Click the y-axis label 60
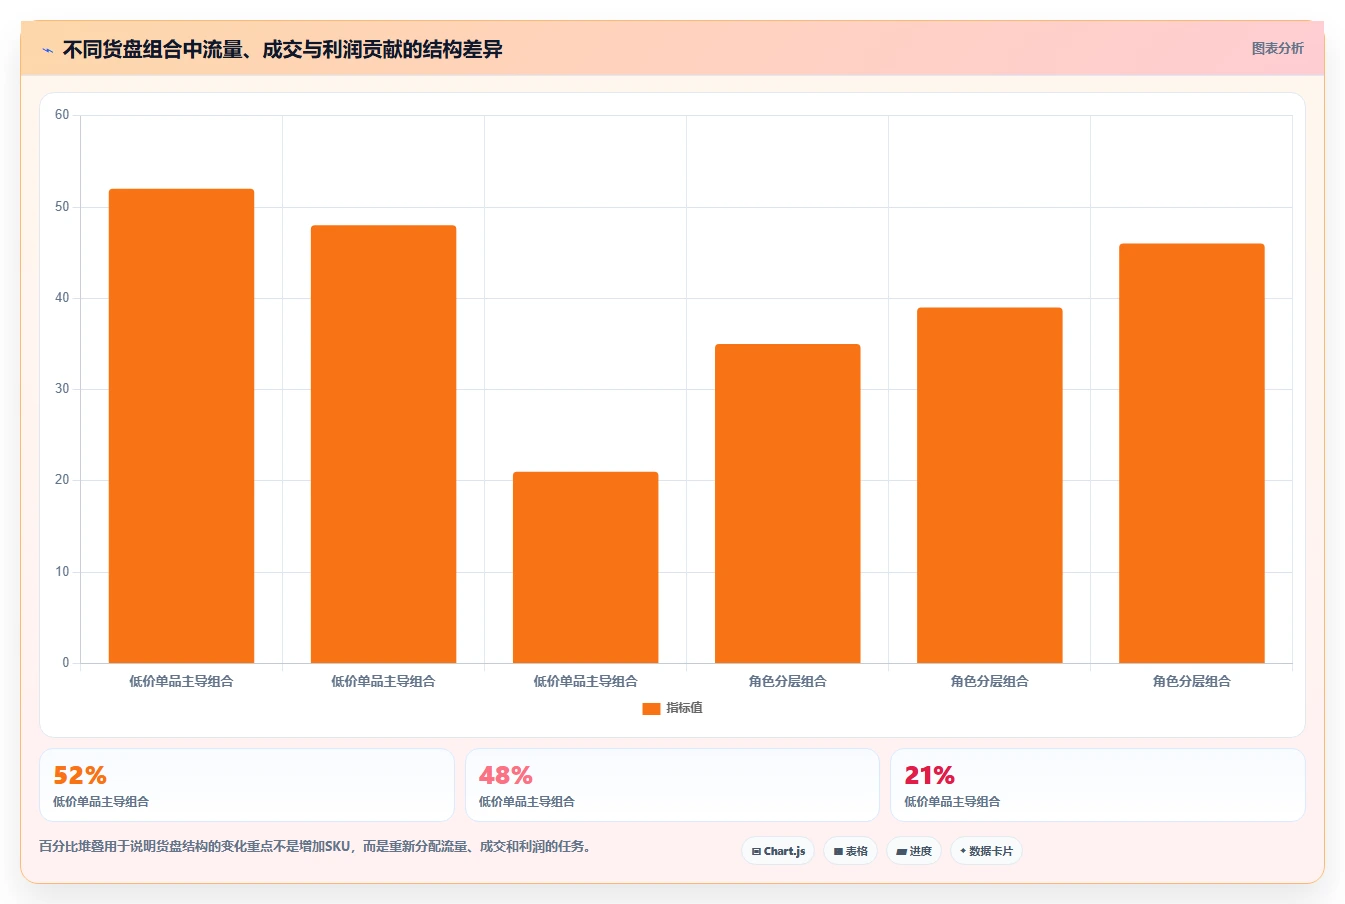Screen dimensions: 1345x904 62,115
